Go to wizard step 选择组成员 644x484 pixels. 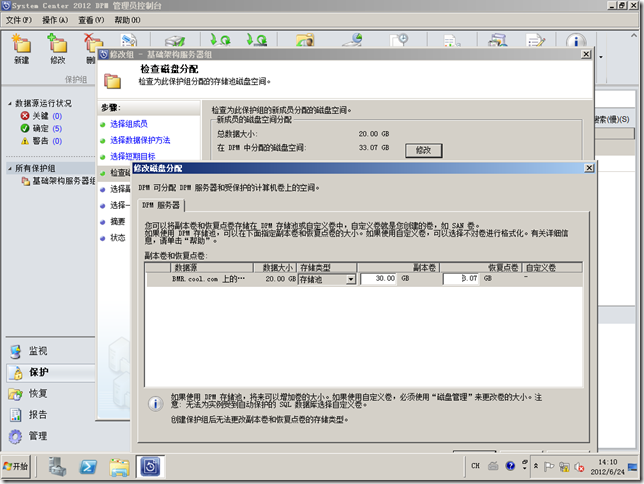[x=129, y=124]
